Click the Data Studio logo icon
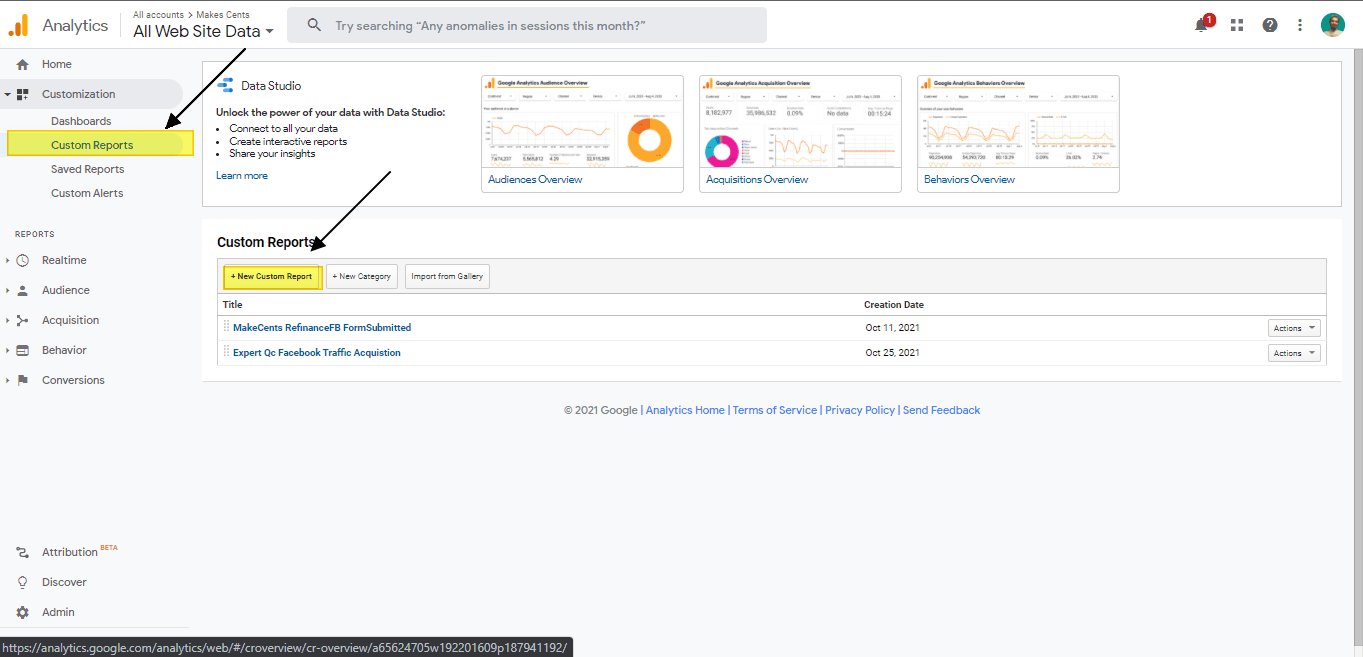This screenshot has width=1363, height=657. [x=225, y=85]
